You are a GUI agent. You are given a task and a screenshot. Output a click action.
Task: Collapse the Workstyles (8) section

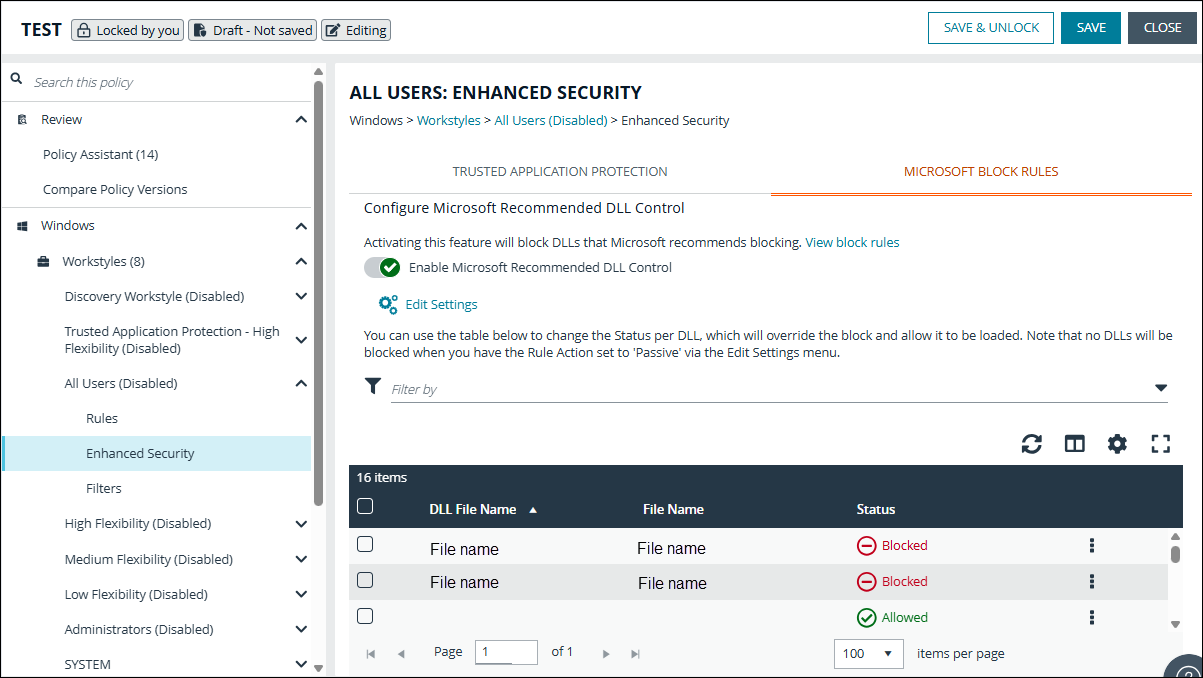301,261
